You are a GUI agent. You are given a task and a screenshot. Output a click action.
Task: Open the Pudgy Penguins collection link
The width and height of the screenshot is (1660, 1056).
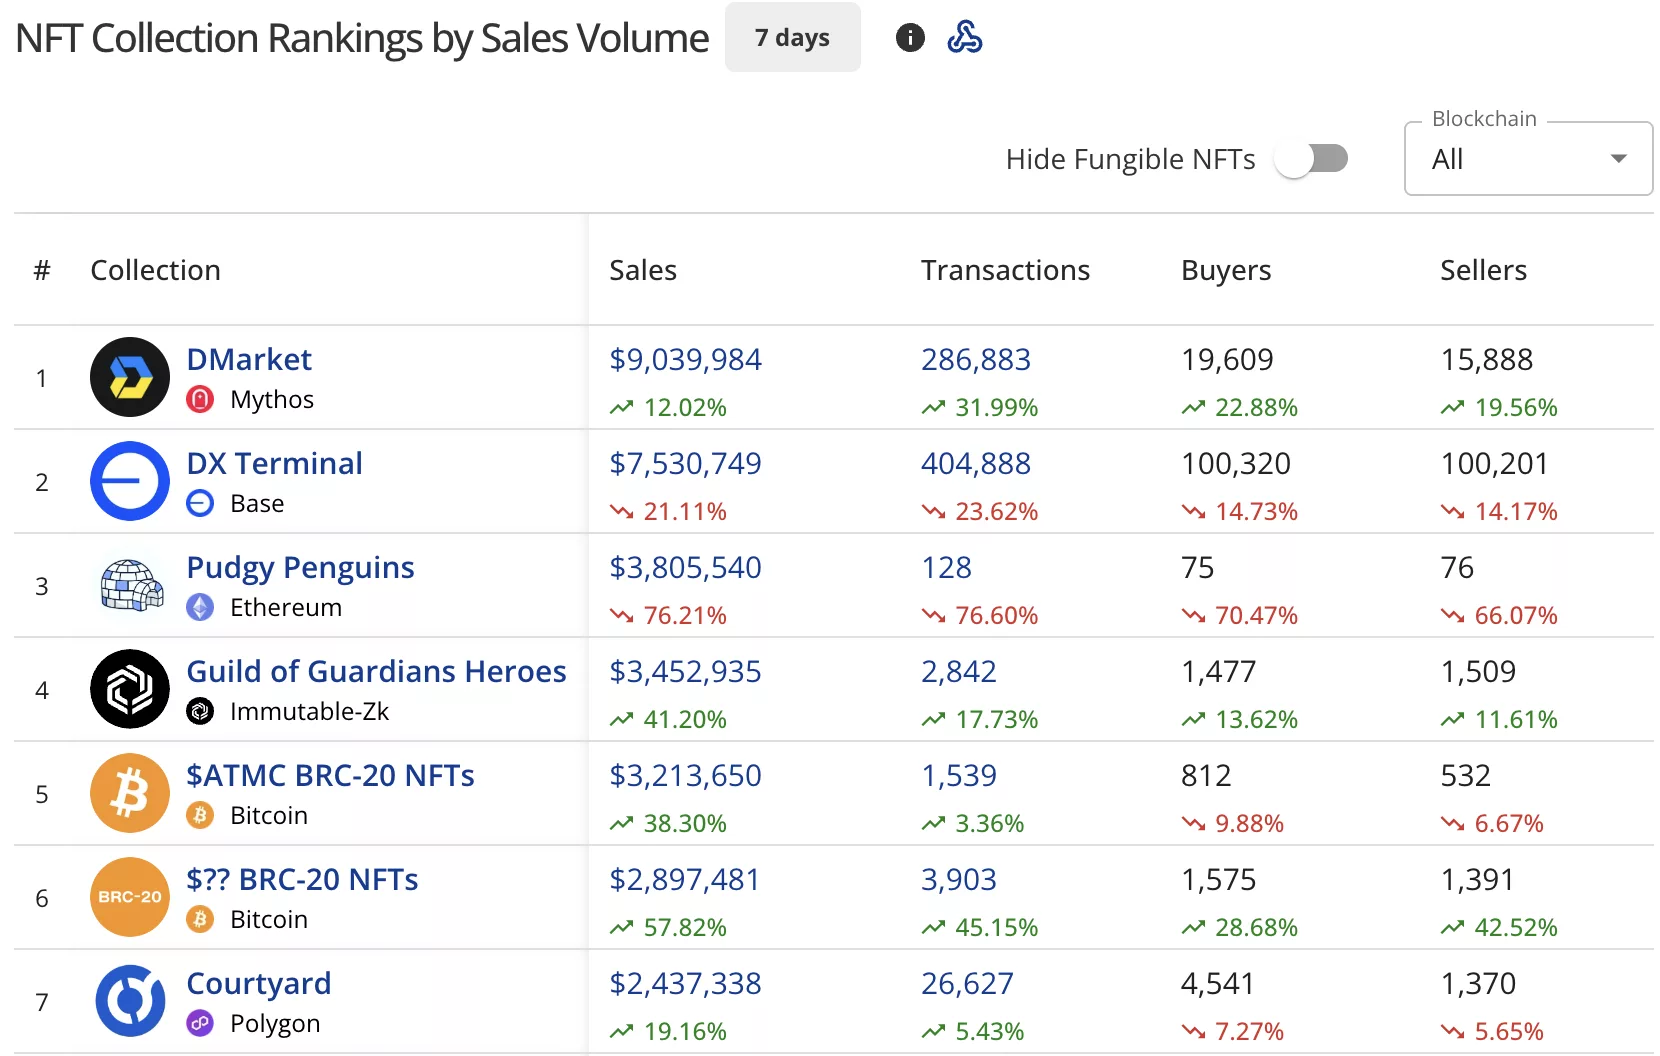coord(299,566)
